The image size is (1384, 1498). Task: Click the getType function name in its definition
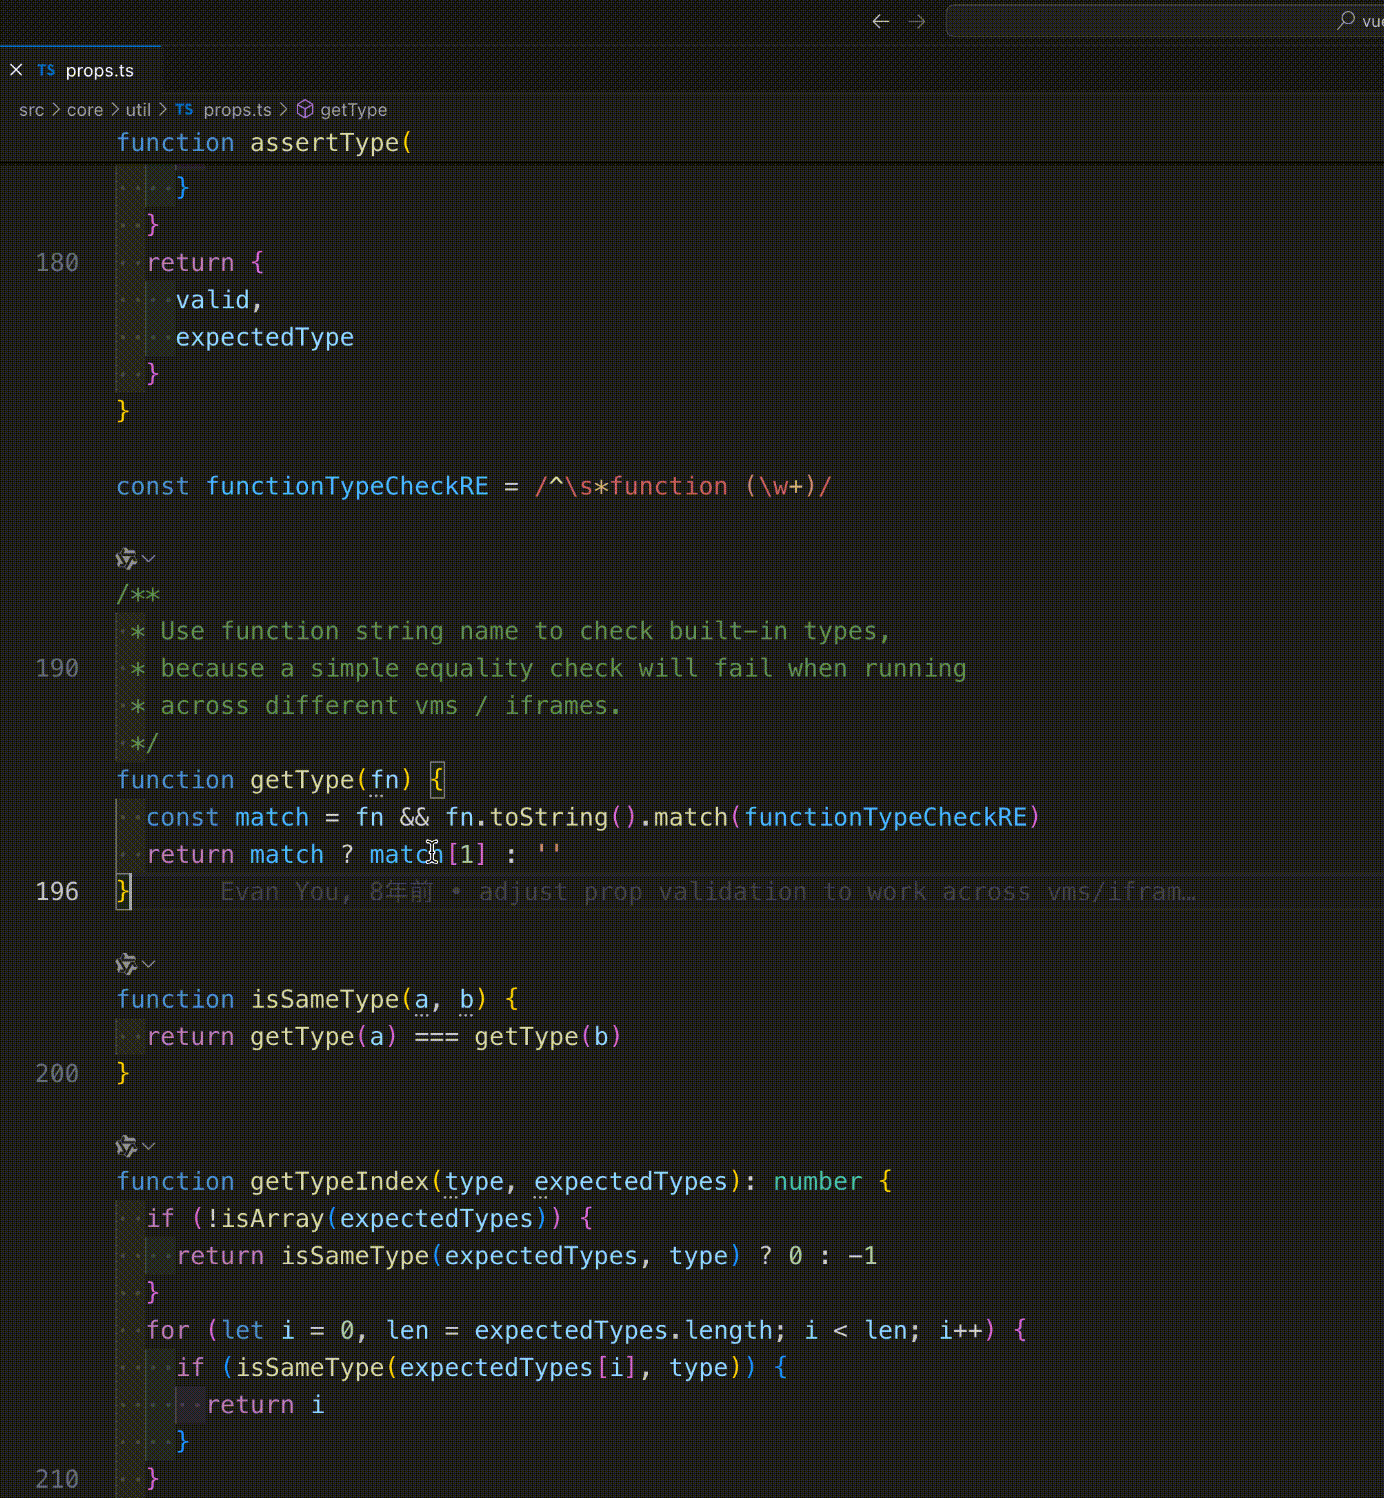(302, 780)
